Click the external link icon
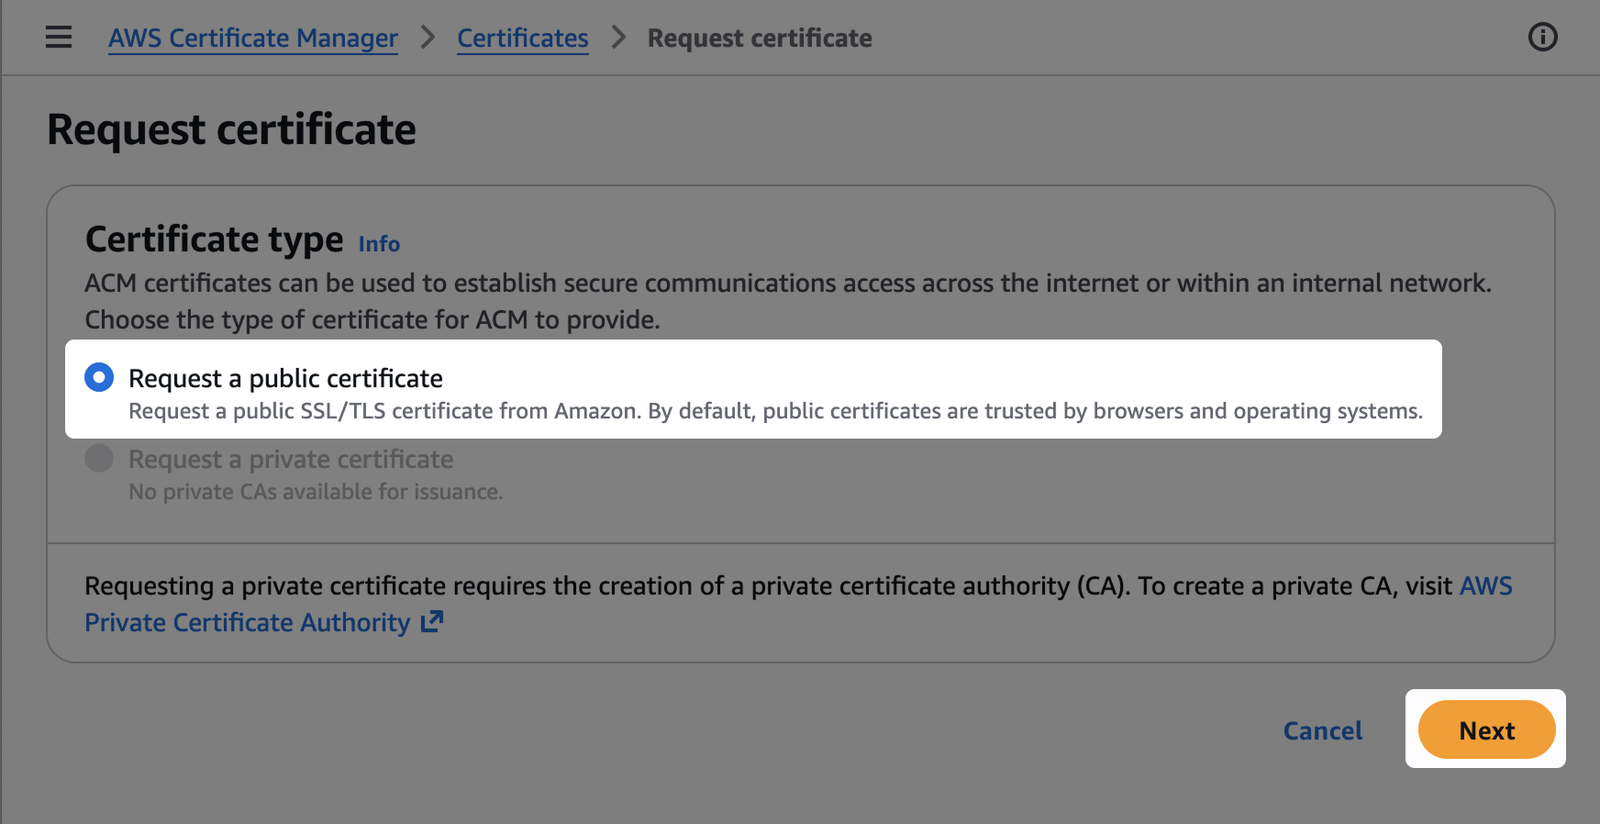 click(x=432, y=622)
